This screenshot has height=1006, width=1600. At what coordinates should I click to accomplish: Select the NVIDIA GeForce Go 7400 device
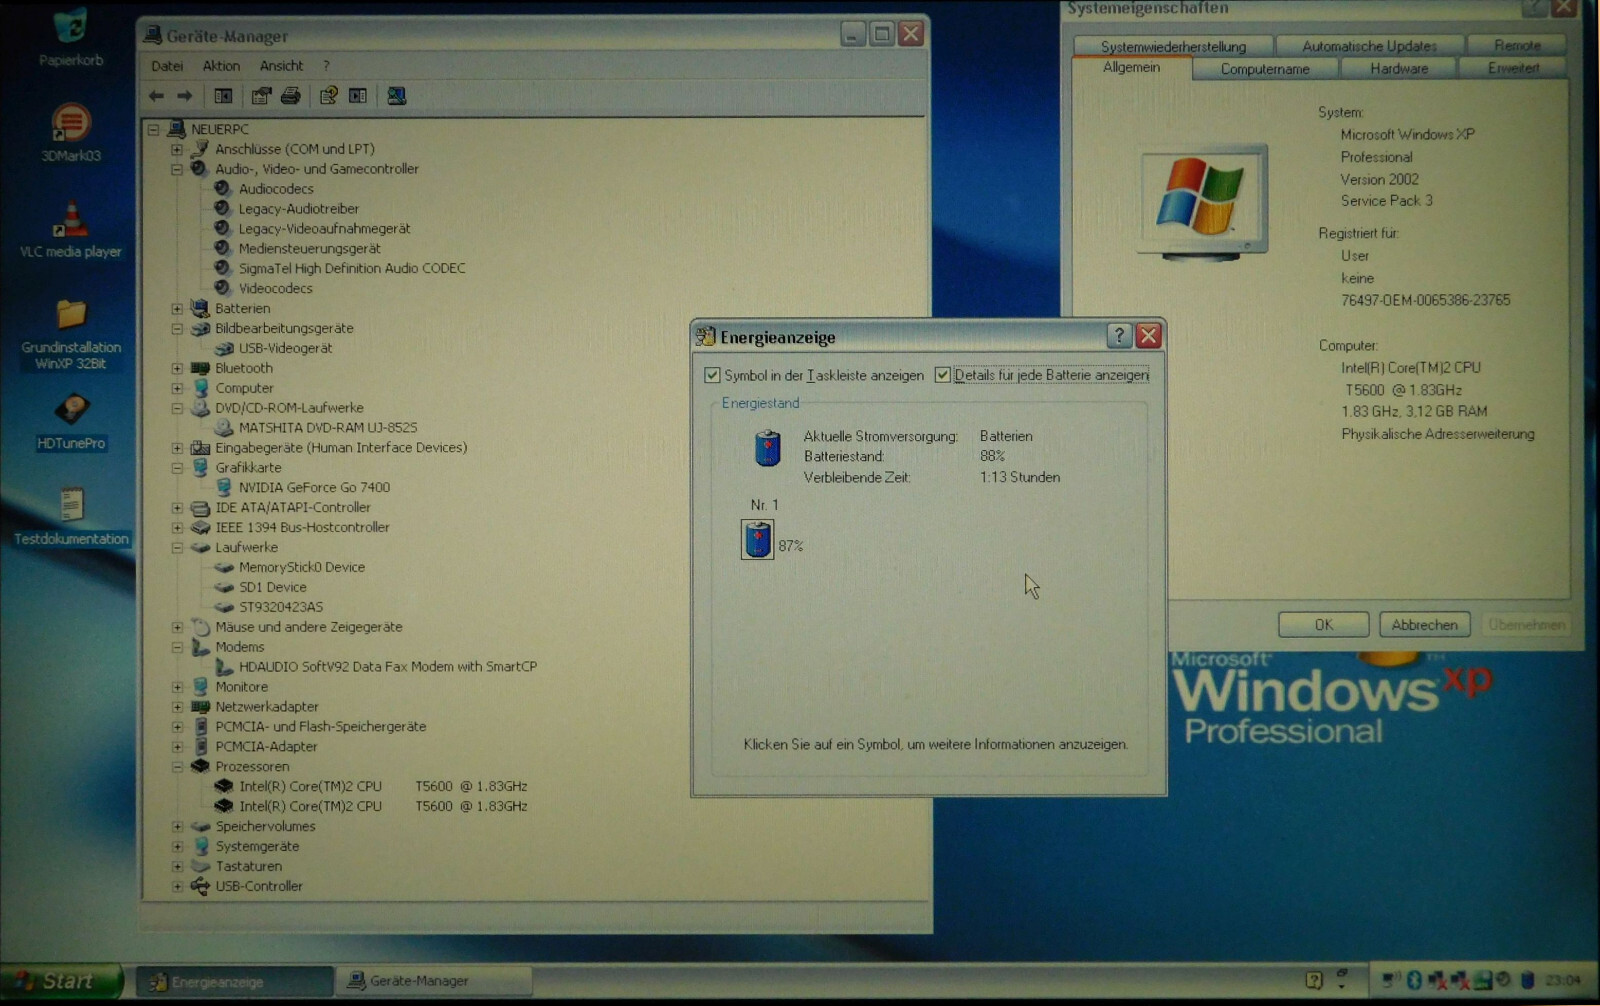(314, 487)
